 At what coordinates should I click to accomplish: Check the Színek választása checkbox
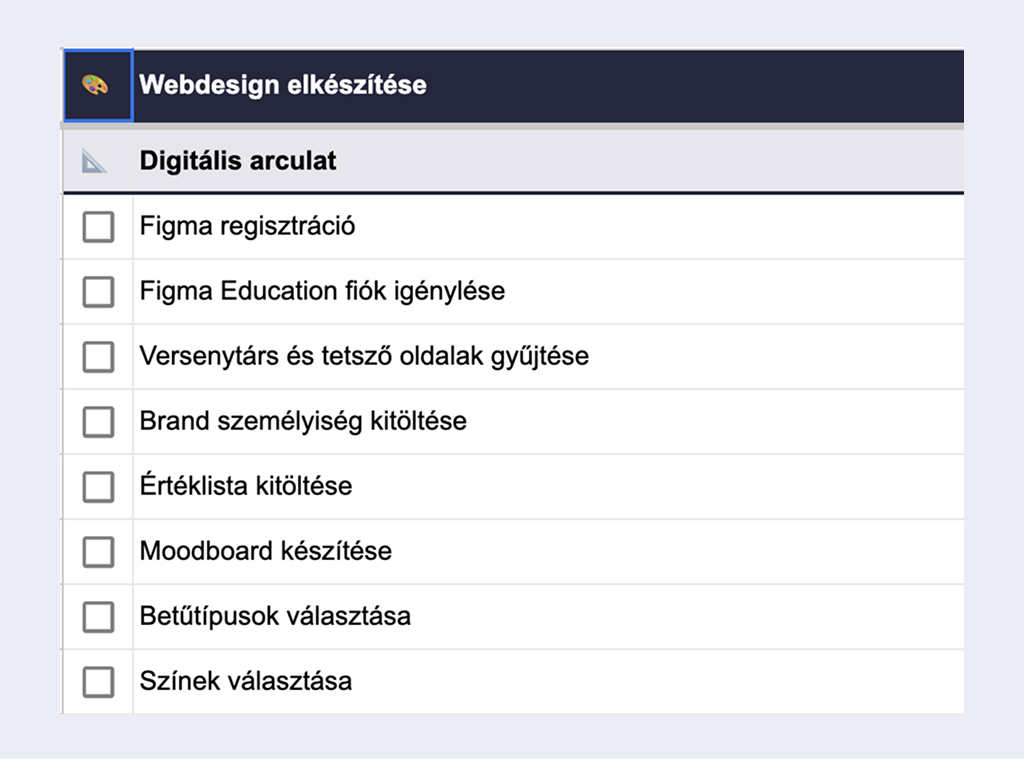tap(98, 682)
